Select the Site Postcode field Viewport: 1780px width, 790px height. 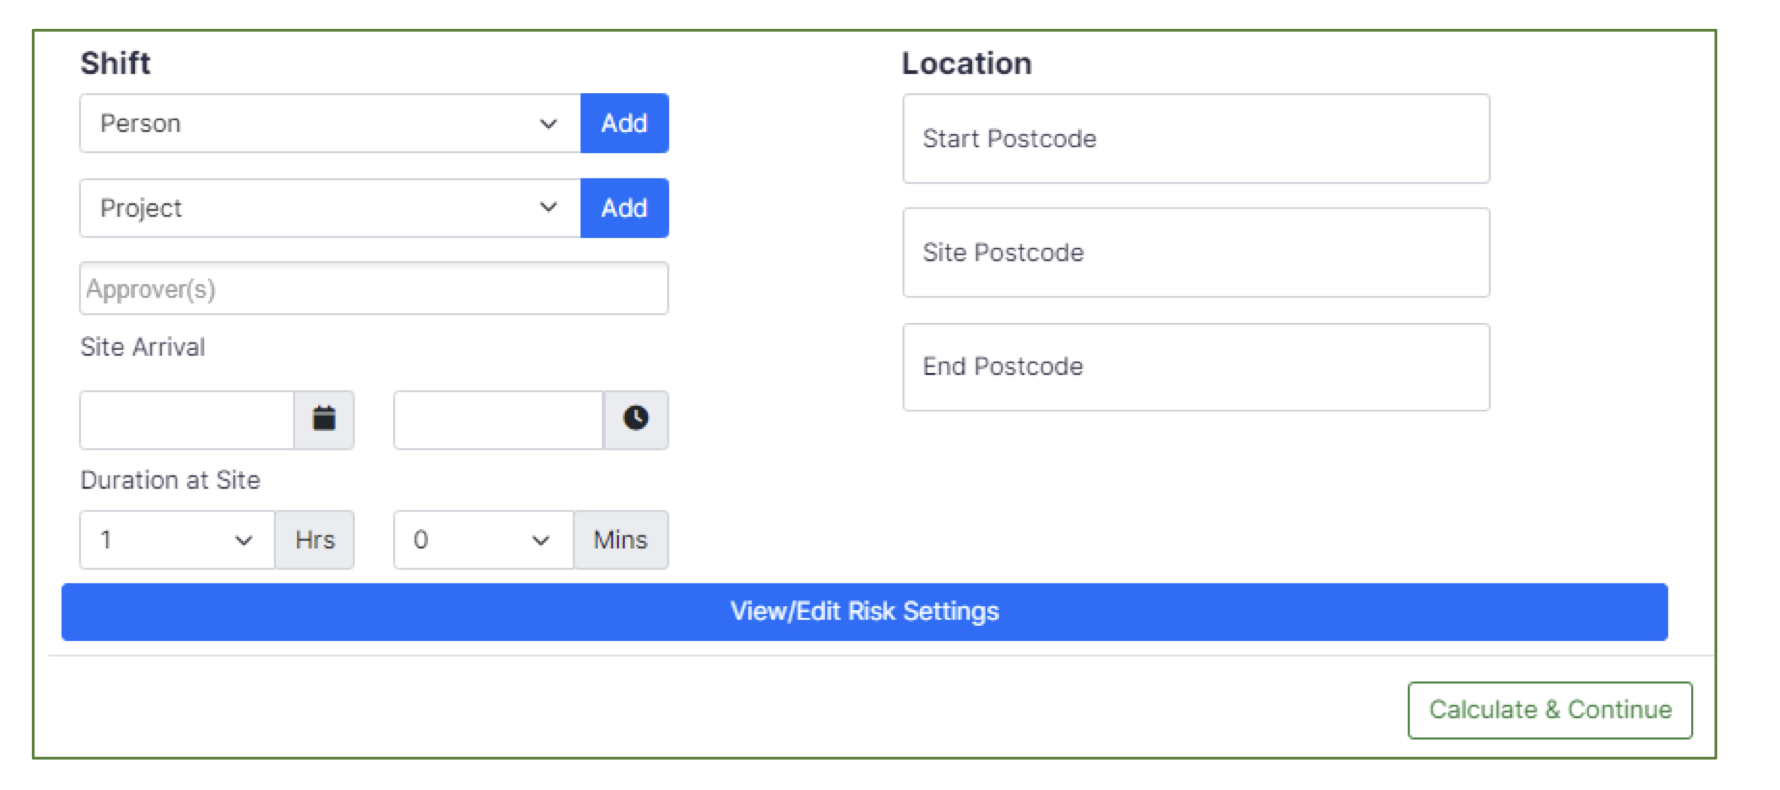click(x=1195, y=253)
